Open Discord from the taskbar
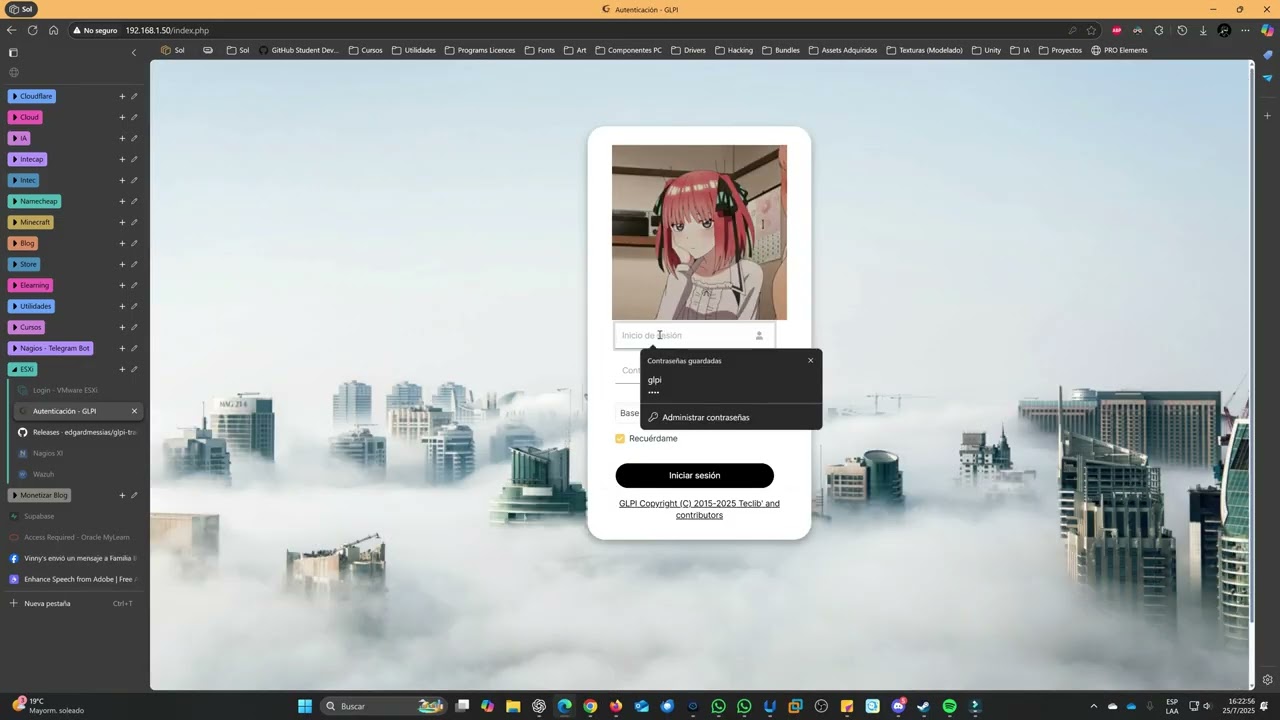The image size is (1280, 720). 898,706
